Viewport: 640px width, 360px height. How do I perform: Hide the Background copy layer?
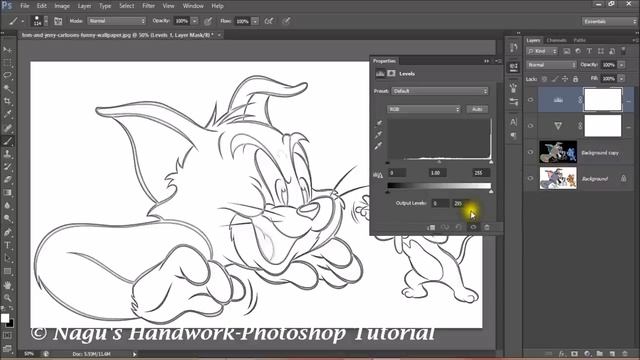click(x=531, y=152)
